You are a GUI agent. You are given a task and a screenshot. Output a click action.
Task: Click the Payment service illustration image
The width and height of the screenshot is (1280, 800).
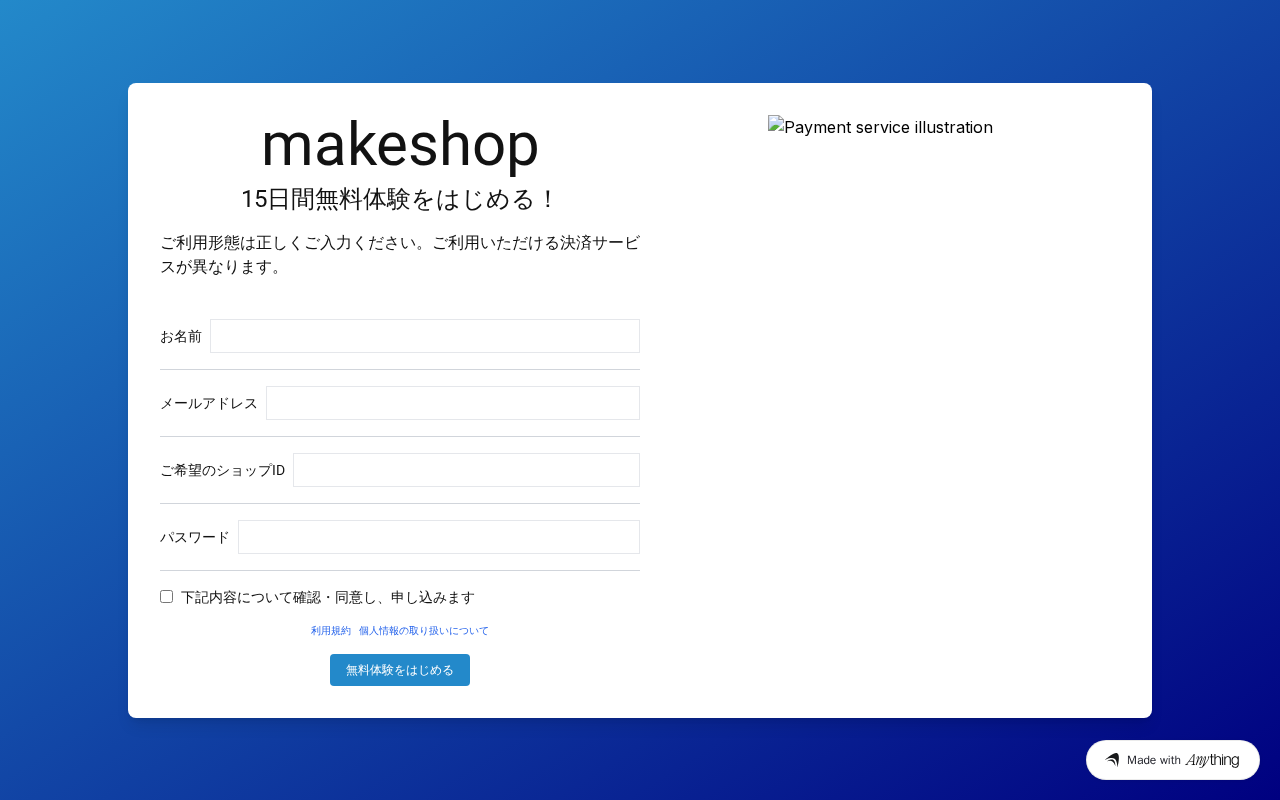[880, 127]
